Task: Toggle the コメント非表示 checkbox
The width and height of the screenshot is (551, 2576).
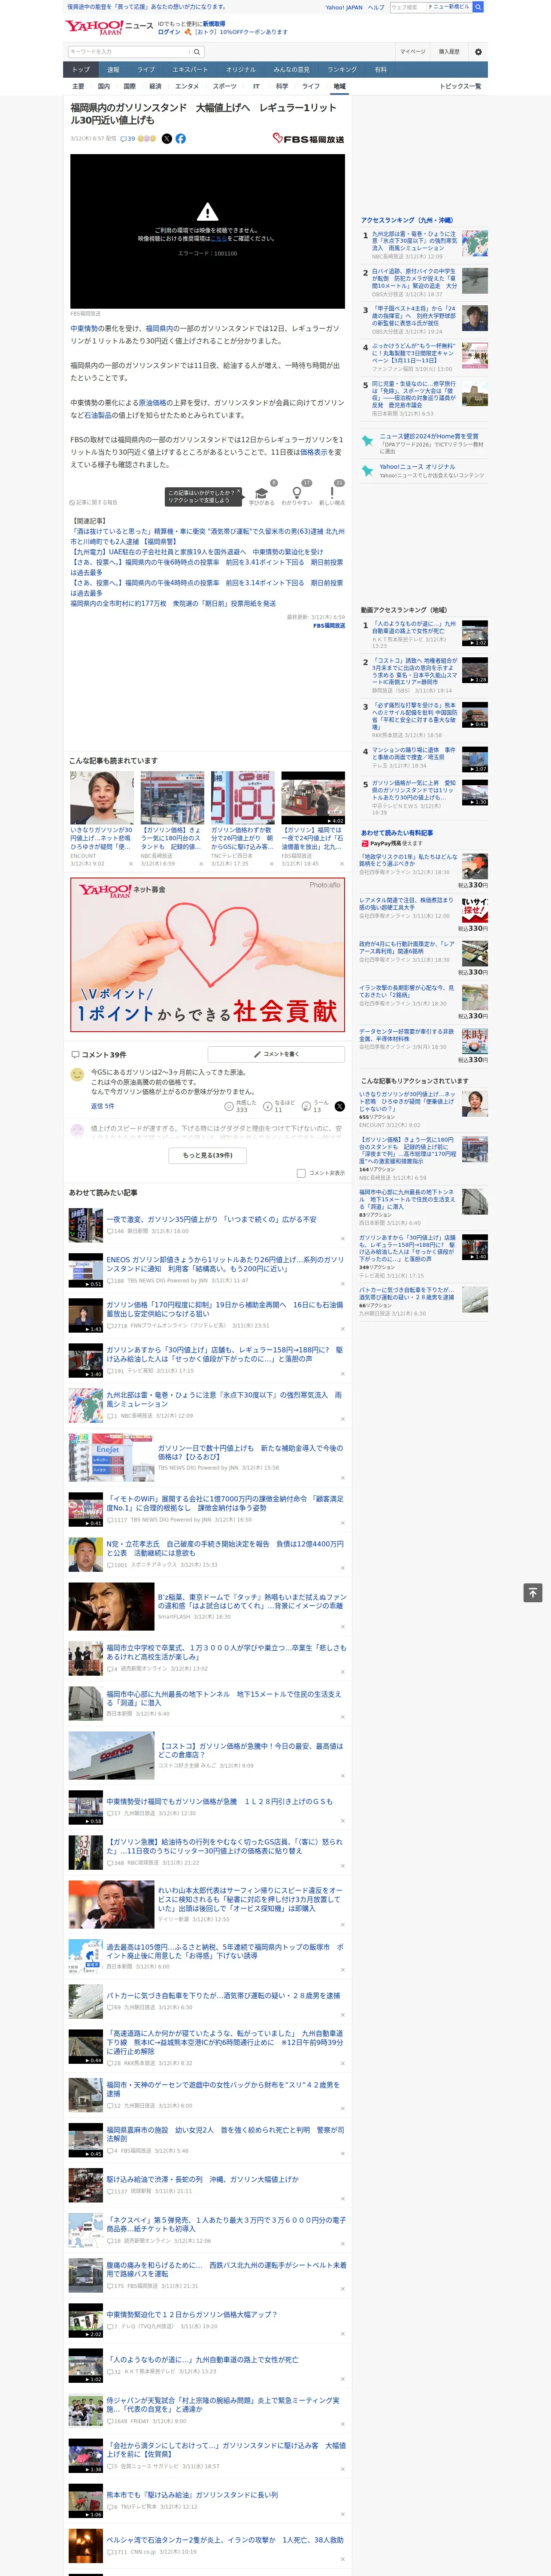Action: 301,1173
